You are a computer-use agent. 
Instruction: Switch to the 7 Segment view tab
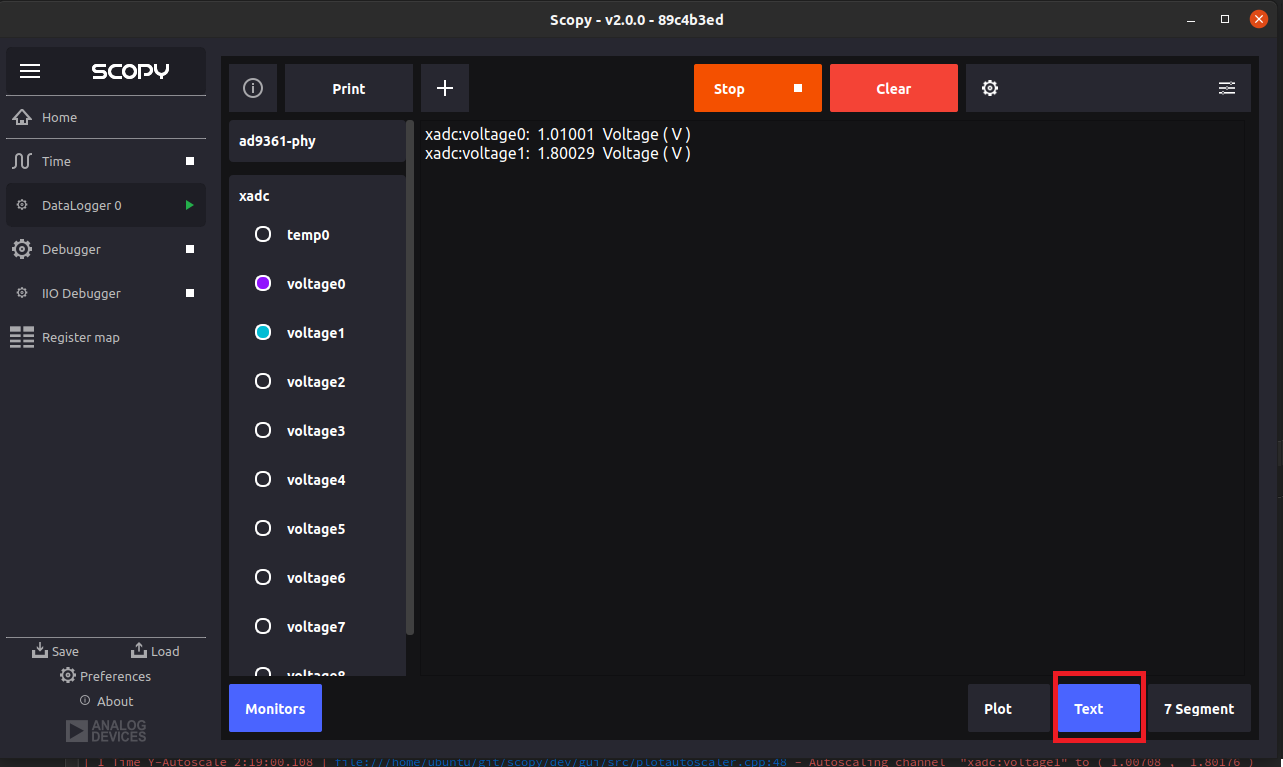(x=1199, y=709)
